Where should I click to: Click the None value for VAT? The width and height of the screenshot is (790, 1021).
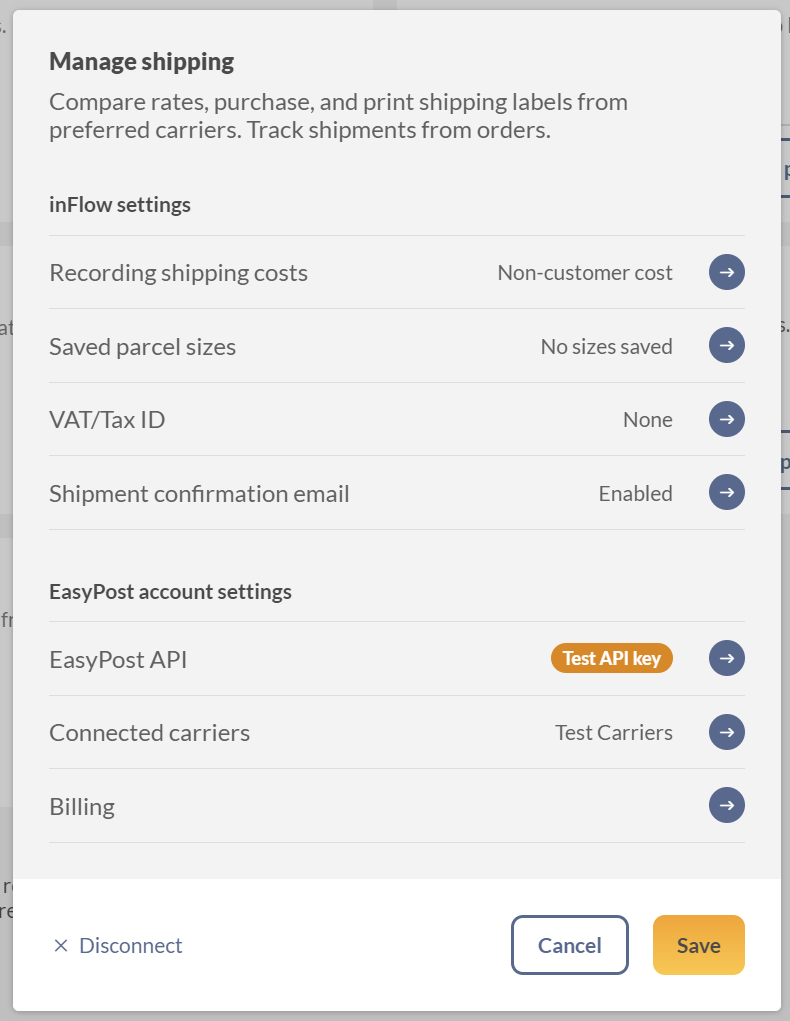point(647,420)
